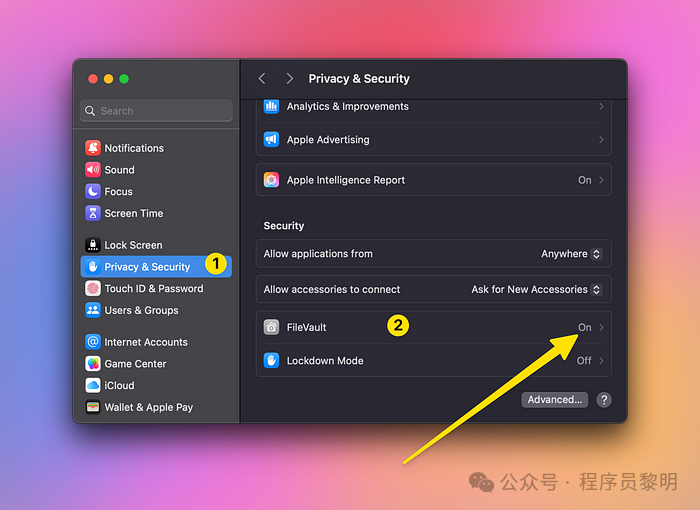Click the Sound speaker icon
700x510 pixels.
[93, 170]
